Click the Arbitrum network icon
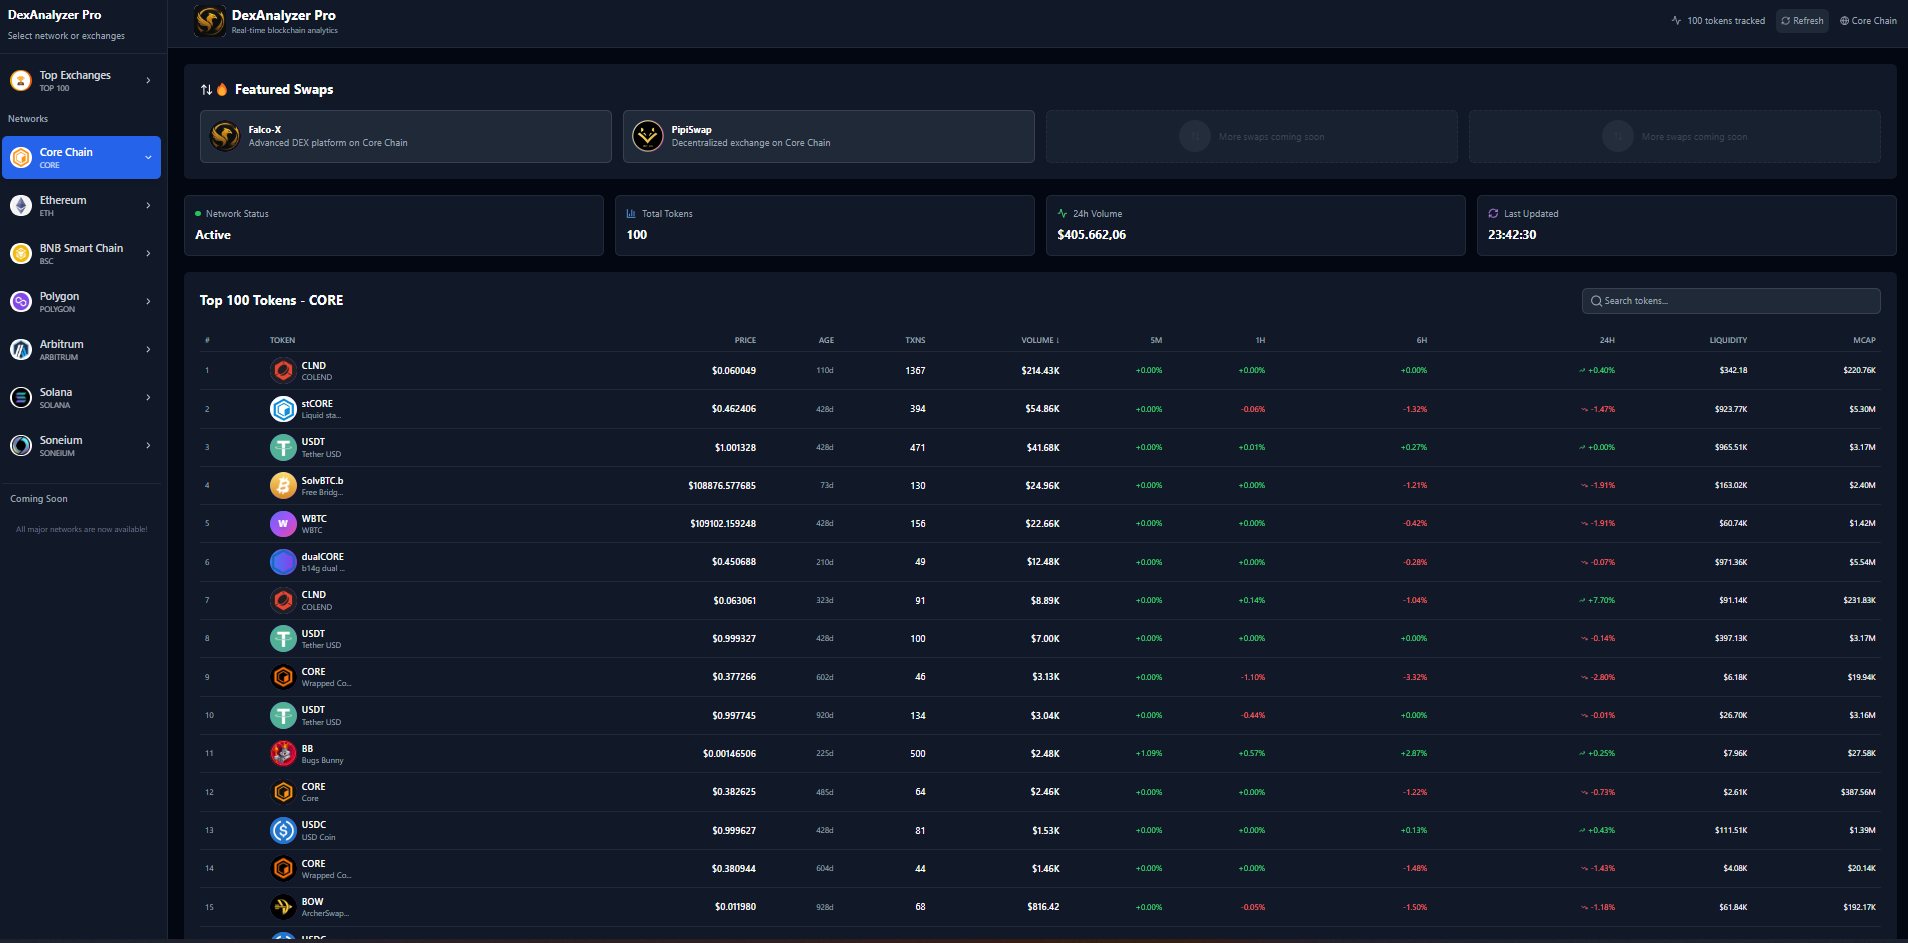This screenshot has width=1908, height=943. [x=21, y=349]
